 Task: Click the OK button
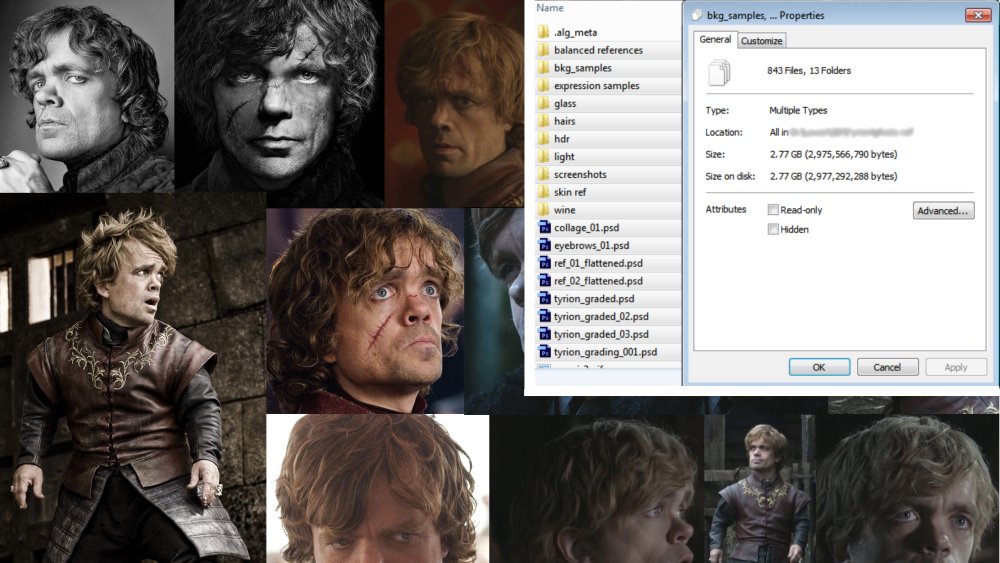coord(819,367)
